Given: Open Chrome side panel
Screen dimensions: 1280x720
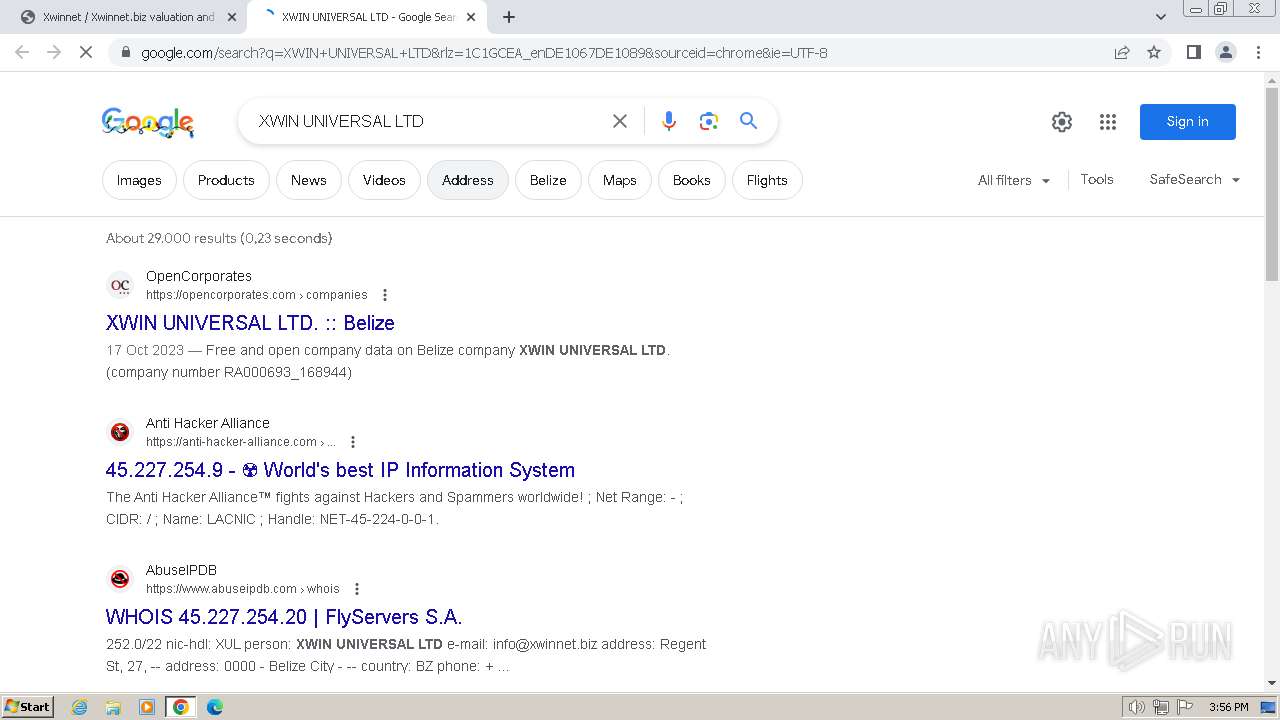Looking at the screenshot, I should click(x=1193, y=52).
